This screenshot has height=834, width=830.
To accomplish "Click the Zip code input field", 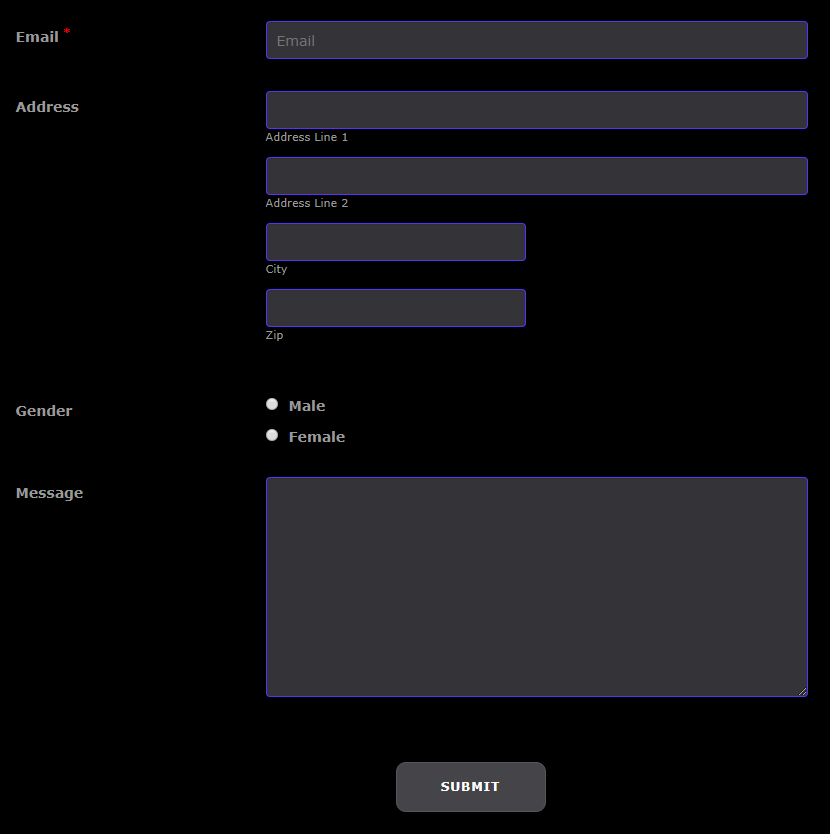I will (x=395, y=308).
